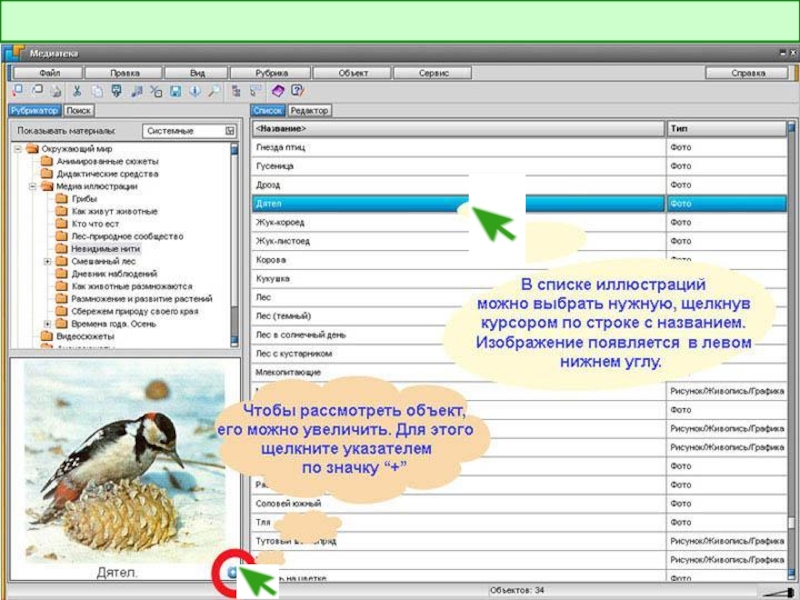
Task: Click the music notes icon in toolbar
Action: point(135,91)
